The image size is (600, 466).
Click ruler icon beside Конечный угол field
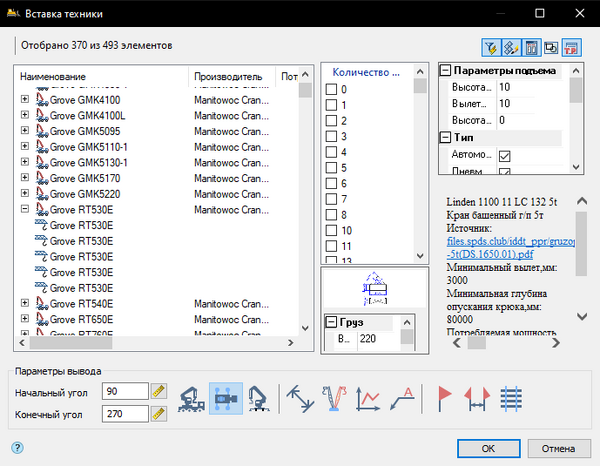pos(158,414)
